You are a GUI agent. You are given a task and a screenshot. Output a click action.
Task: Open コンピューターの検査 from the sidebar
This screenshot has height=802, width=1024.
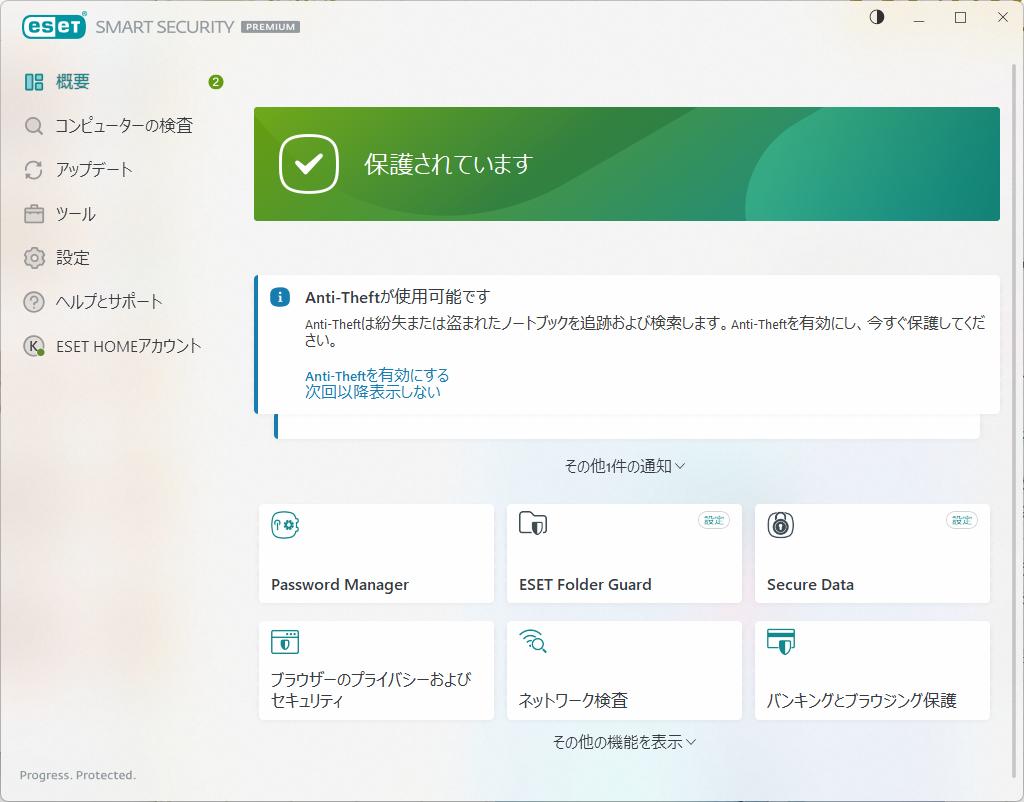tap(123, 125)
